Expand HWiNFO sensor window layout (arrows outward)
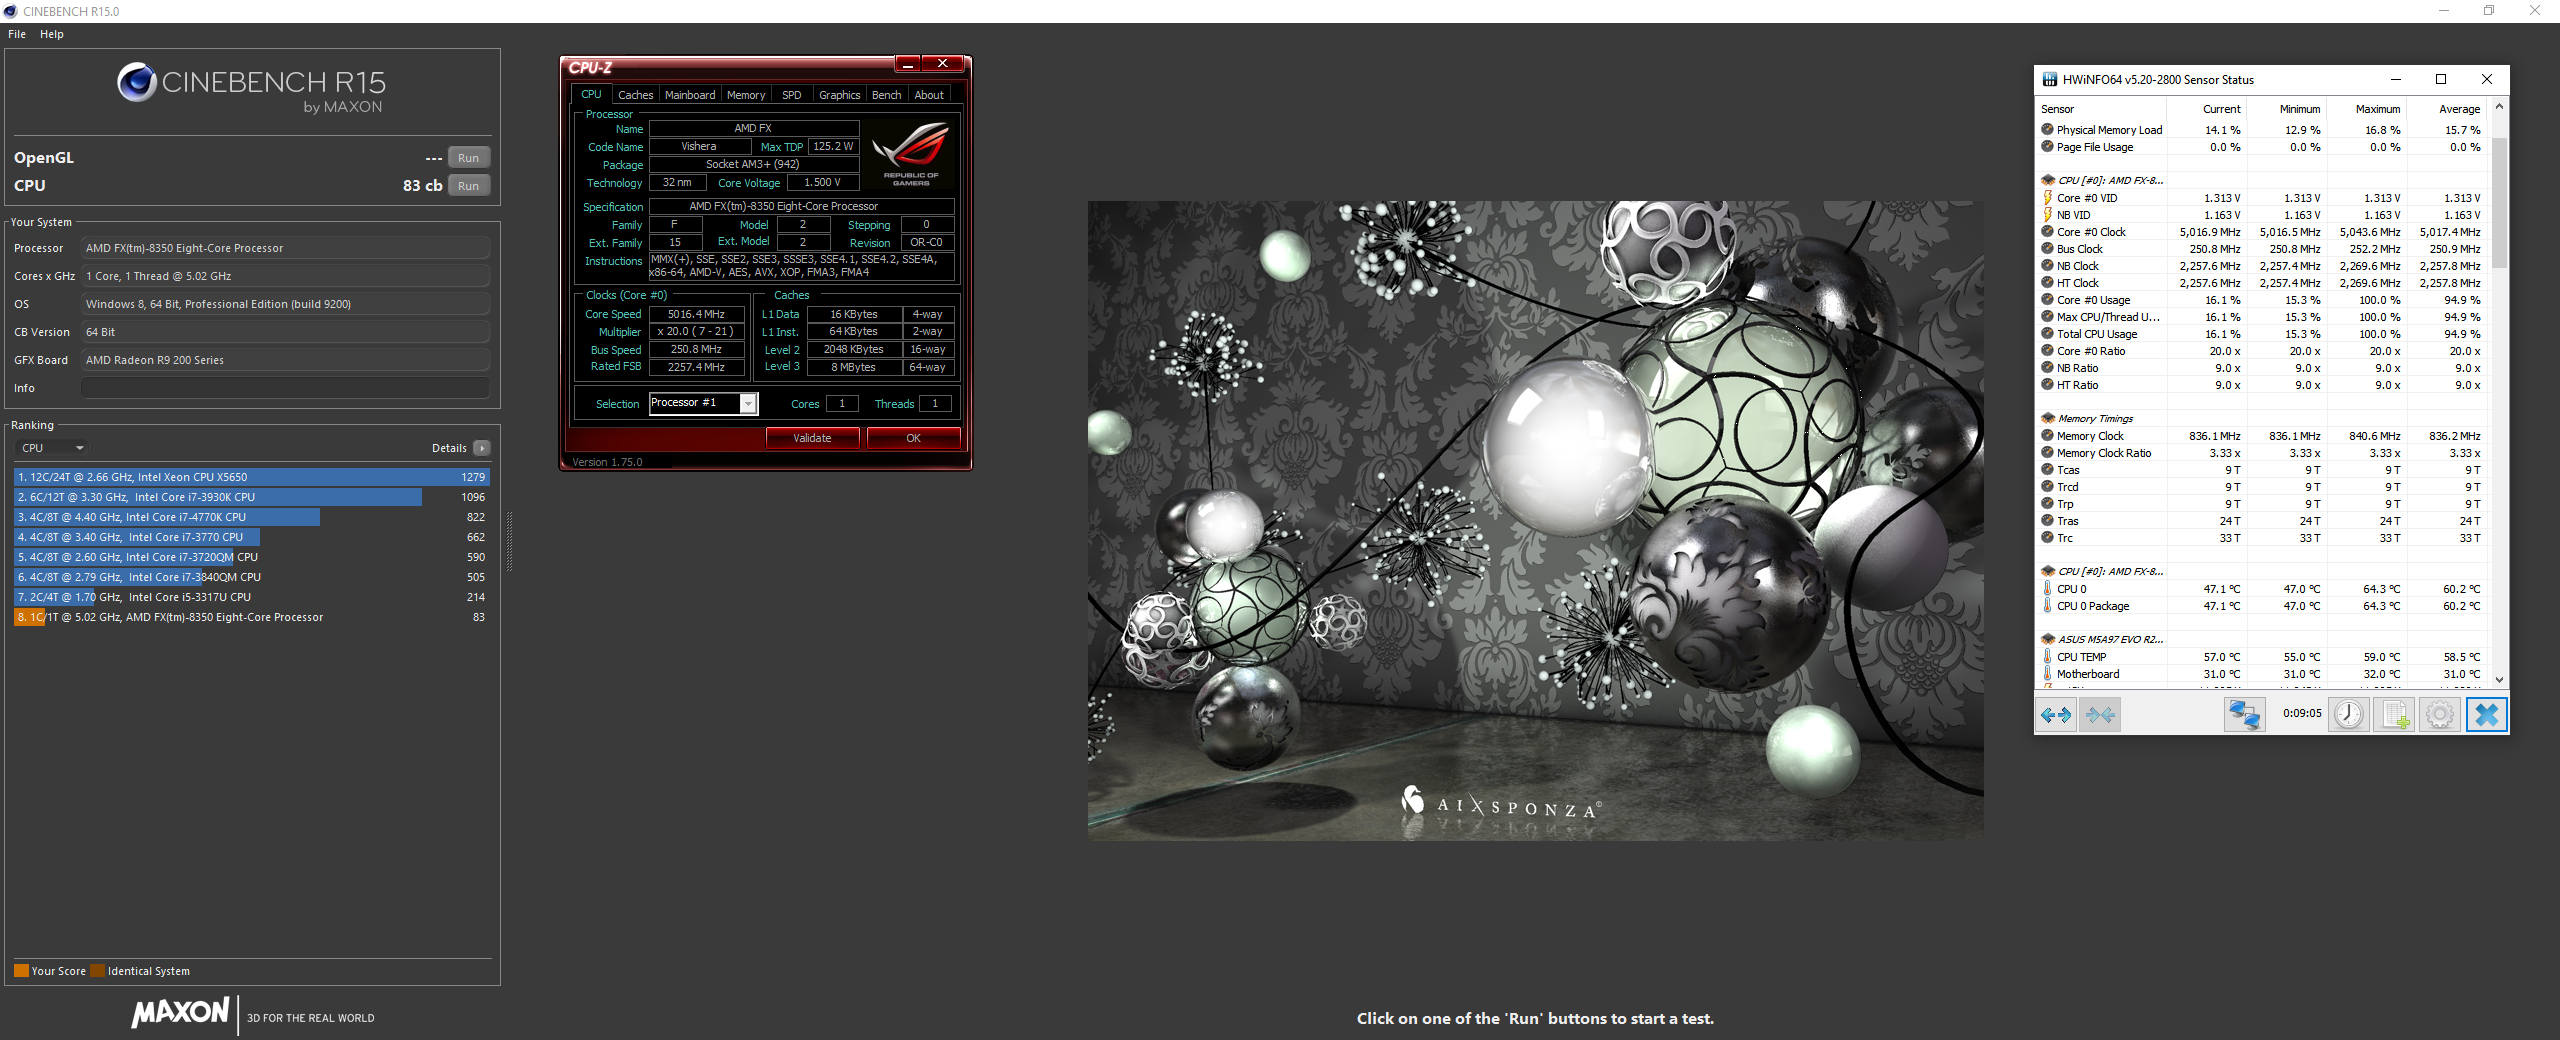 [x=2056, y=714]
